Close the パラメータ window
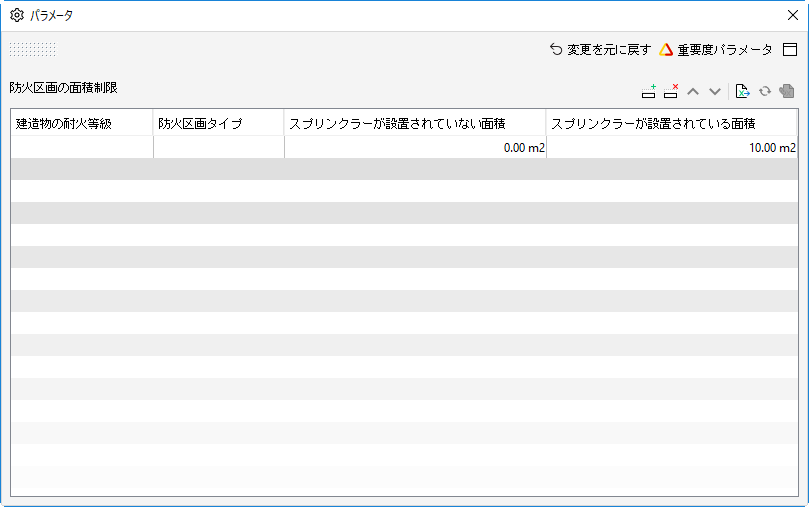Image resolution: width=809 pixels, height=507 pixels. 793,15
